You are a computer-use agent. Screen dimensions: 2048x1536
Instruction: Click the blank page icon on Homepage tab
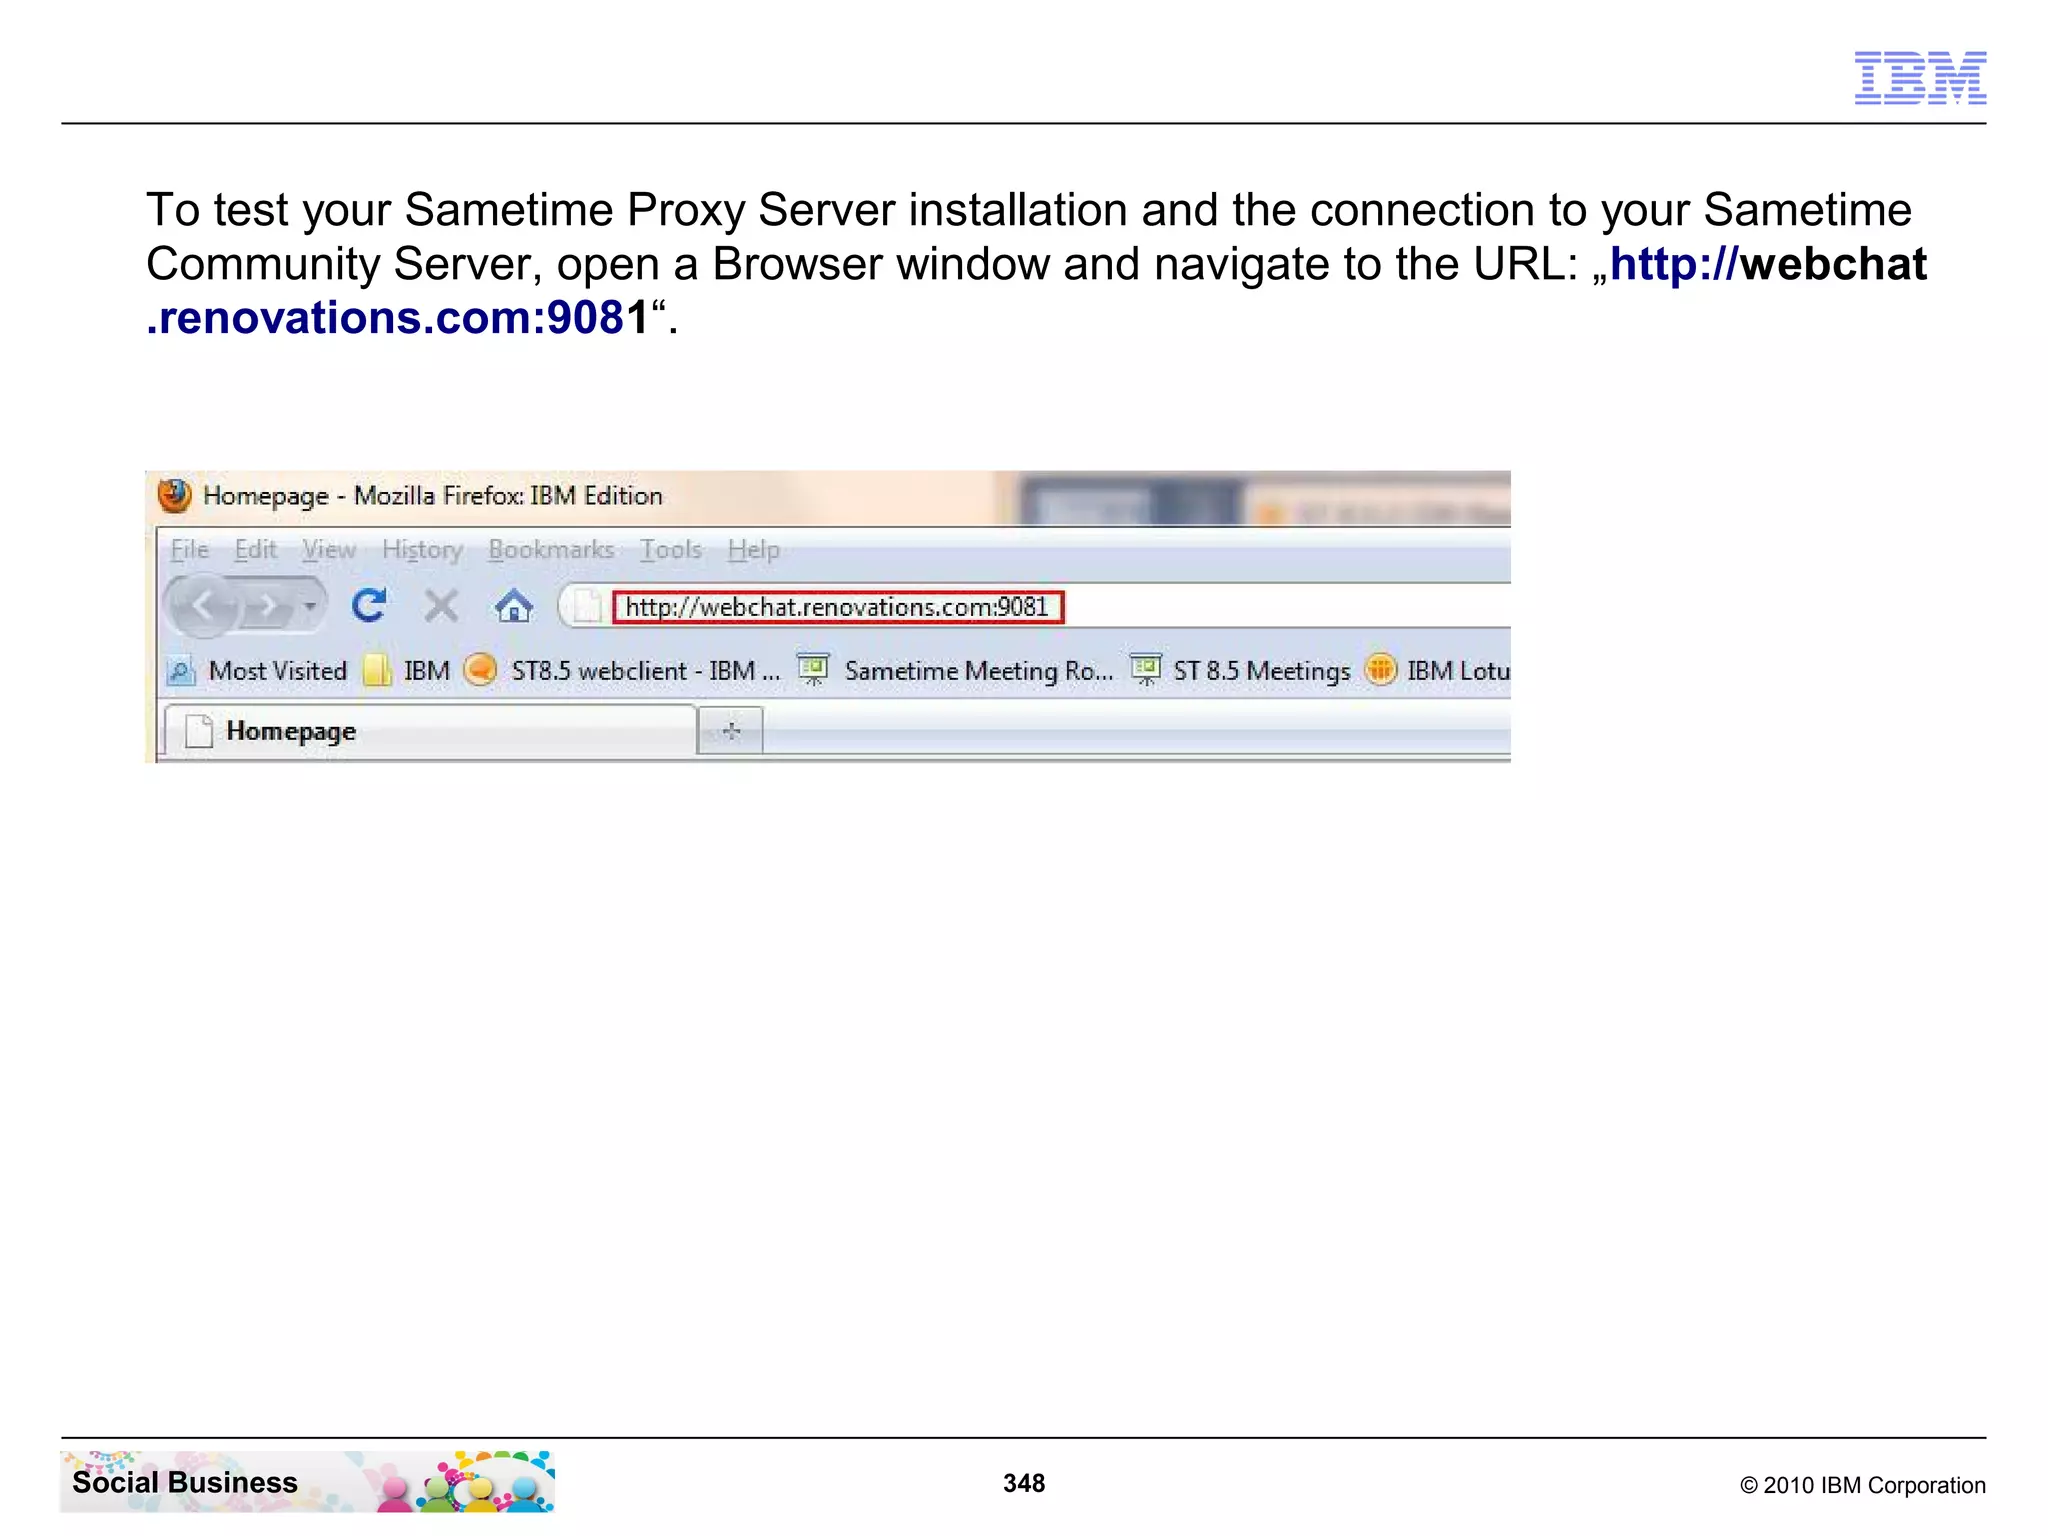(199, 731)
